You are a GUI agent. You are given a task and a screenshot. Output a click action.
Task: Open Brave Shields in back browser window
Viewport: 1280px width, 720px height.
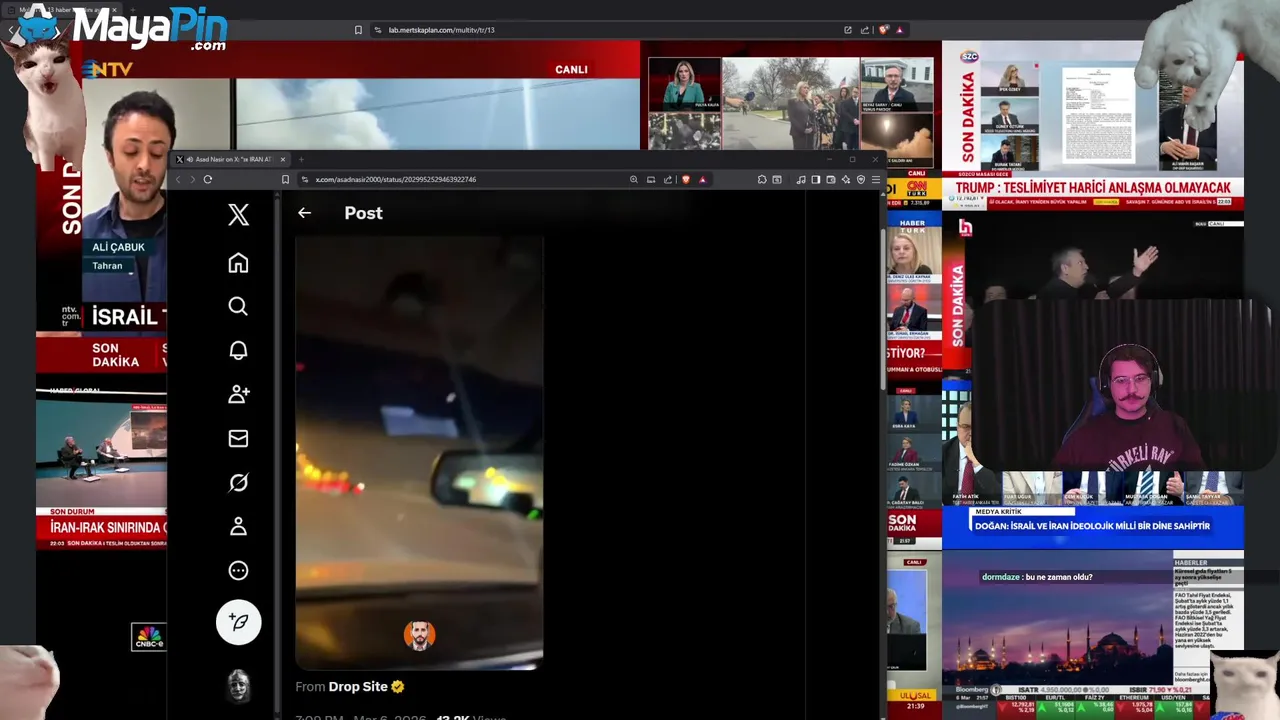click(x=883, y=30)
